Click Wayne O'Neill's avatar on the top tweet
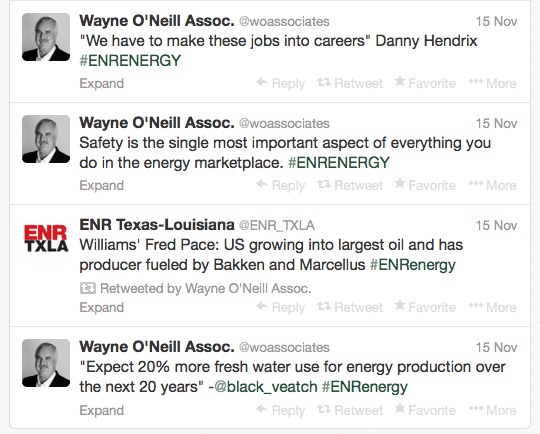 click(46, 37)
